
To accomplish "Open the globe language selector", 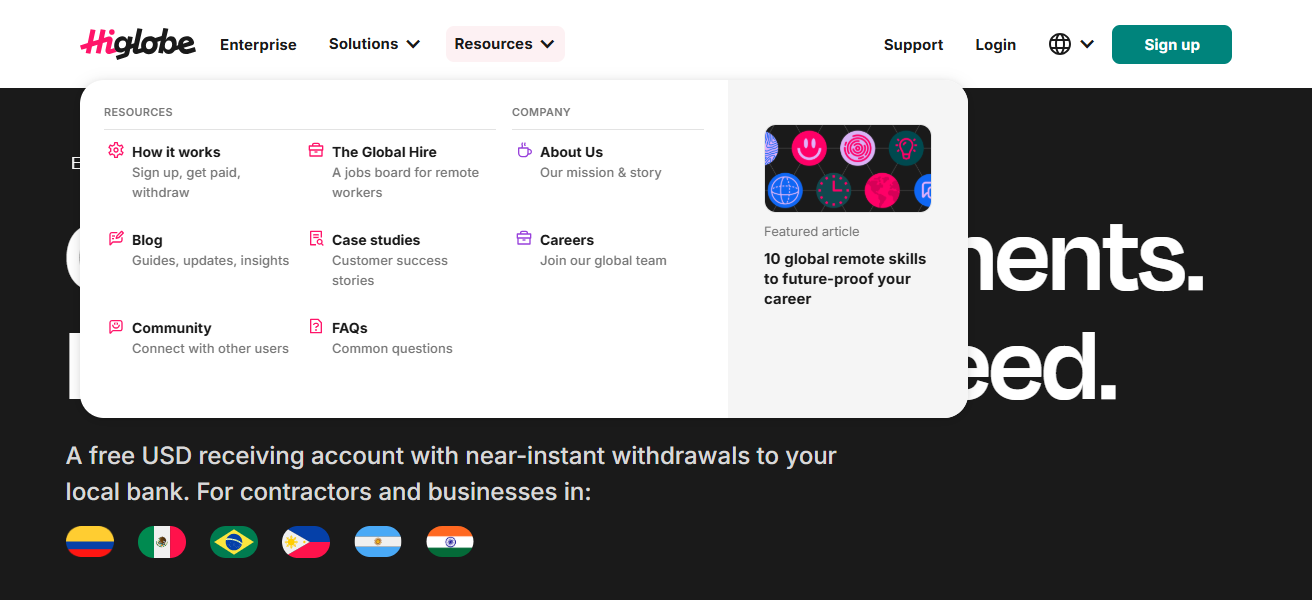I will click(x=1071, y=44).
